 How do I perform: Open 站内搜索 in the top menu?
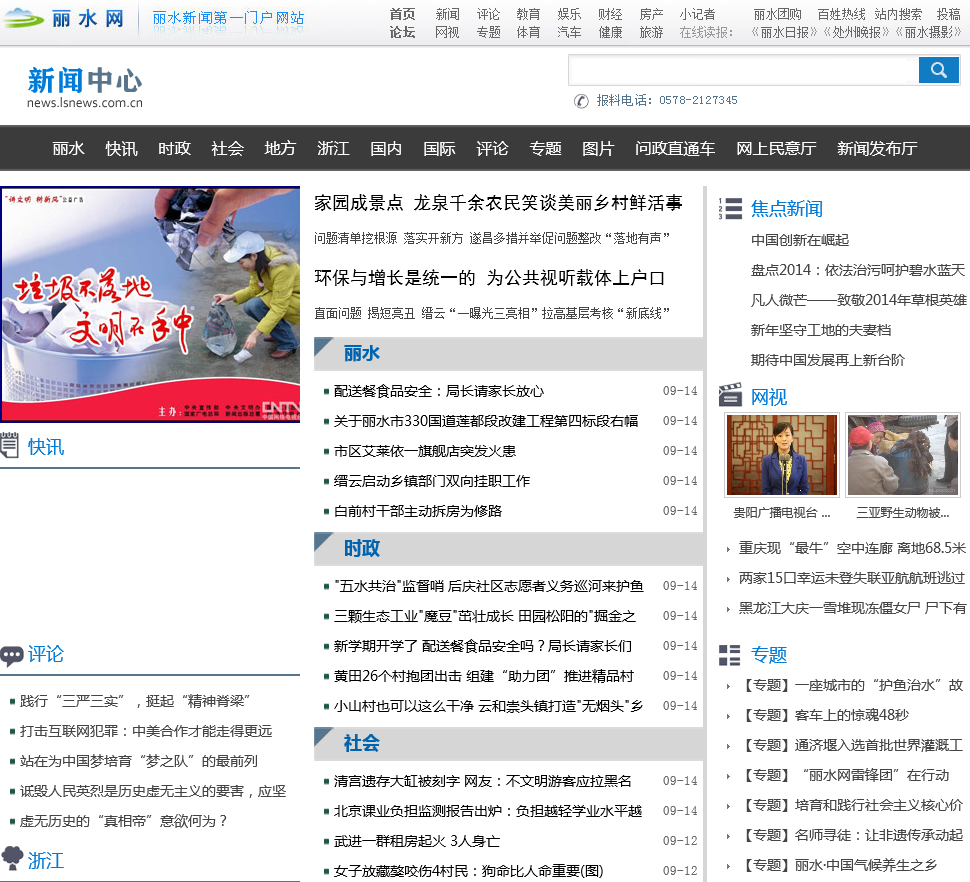[898, 14]
